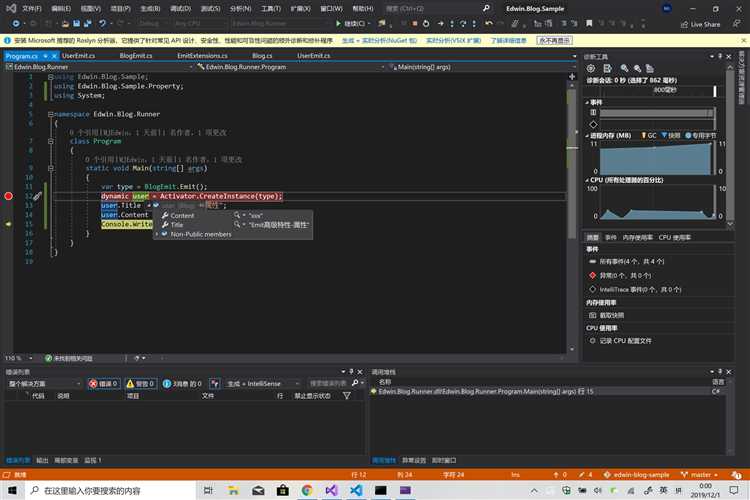Image resolution: width=750 pixels, height=500 pixels.
Task: Switch to the 内存使用率 diagnostics tab
Action: 637,237
